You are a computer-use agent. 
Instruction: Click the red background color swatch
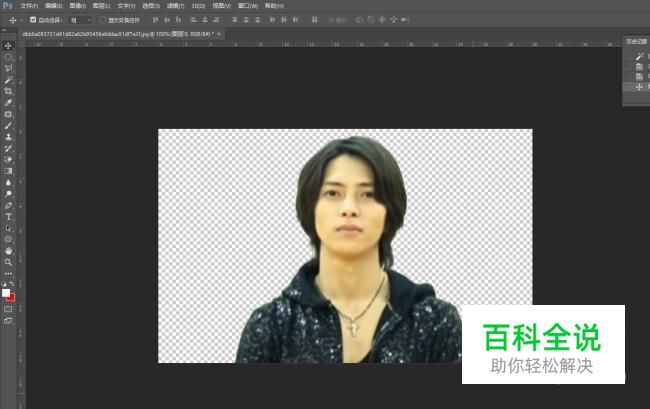[12, 298]
